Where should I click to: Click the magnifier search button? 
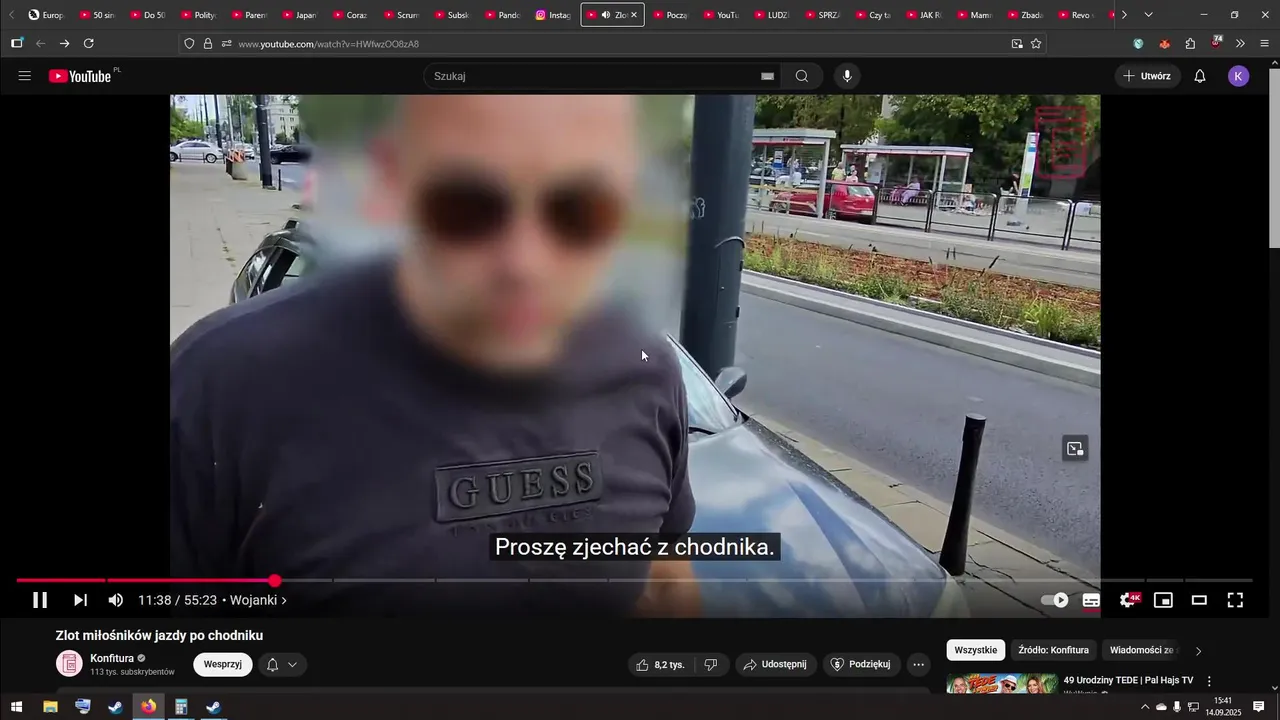[802, 76]
